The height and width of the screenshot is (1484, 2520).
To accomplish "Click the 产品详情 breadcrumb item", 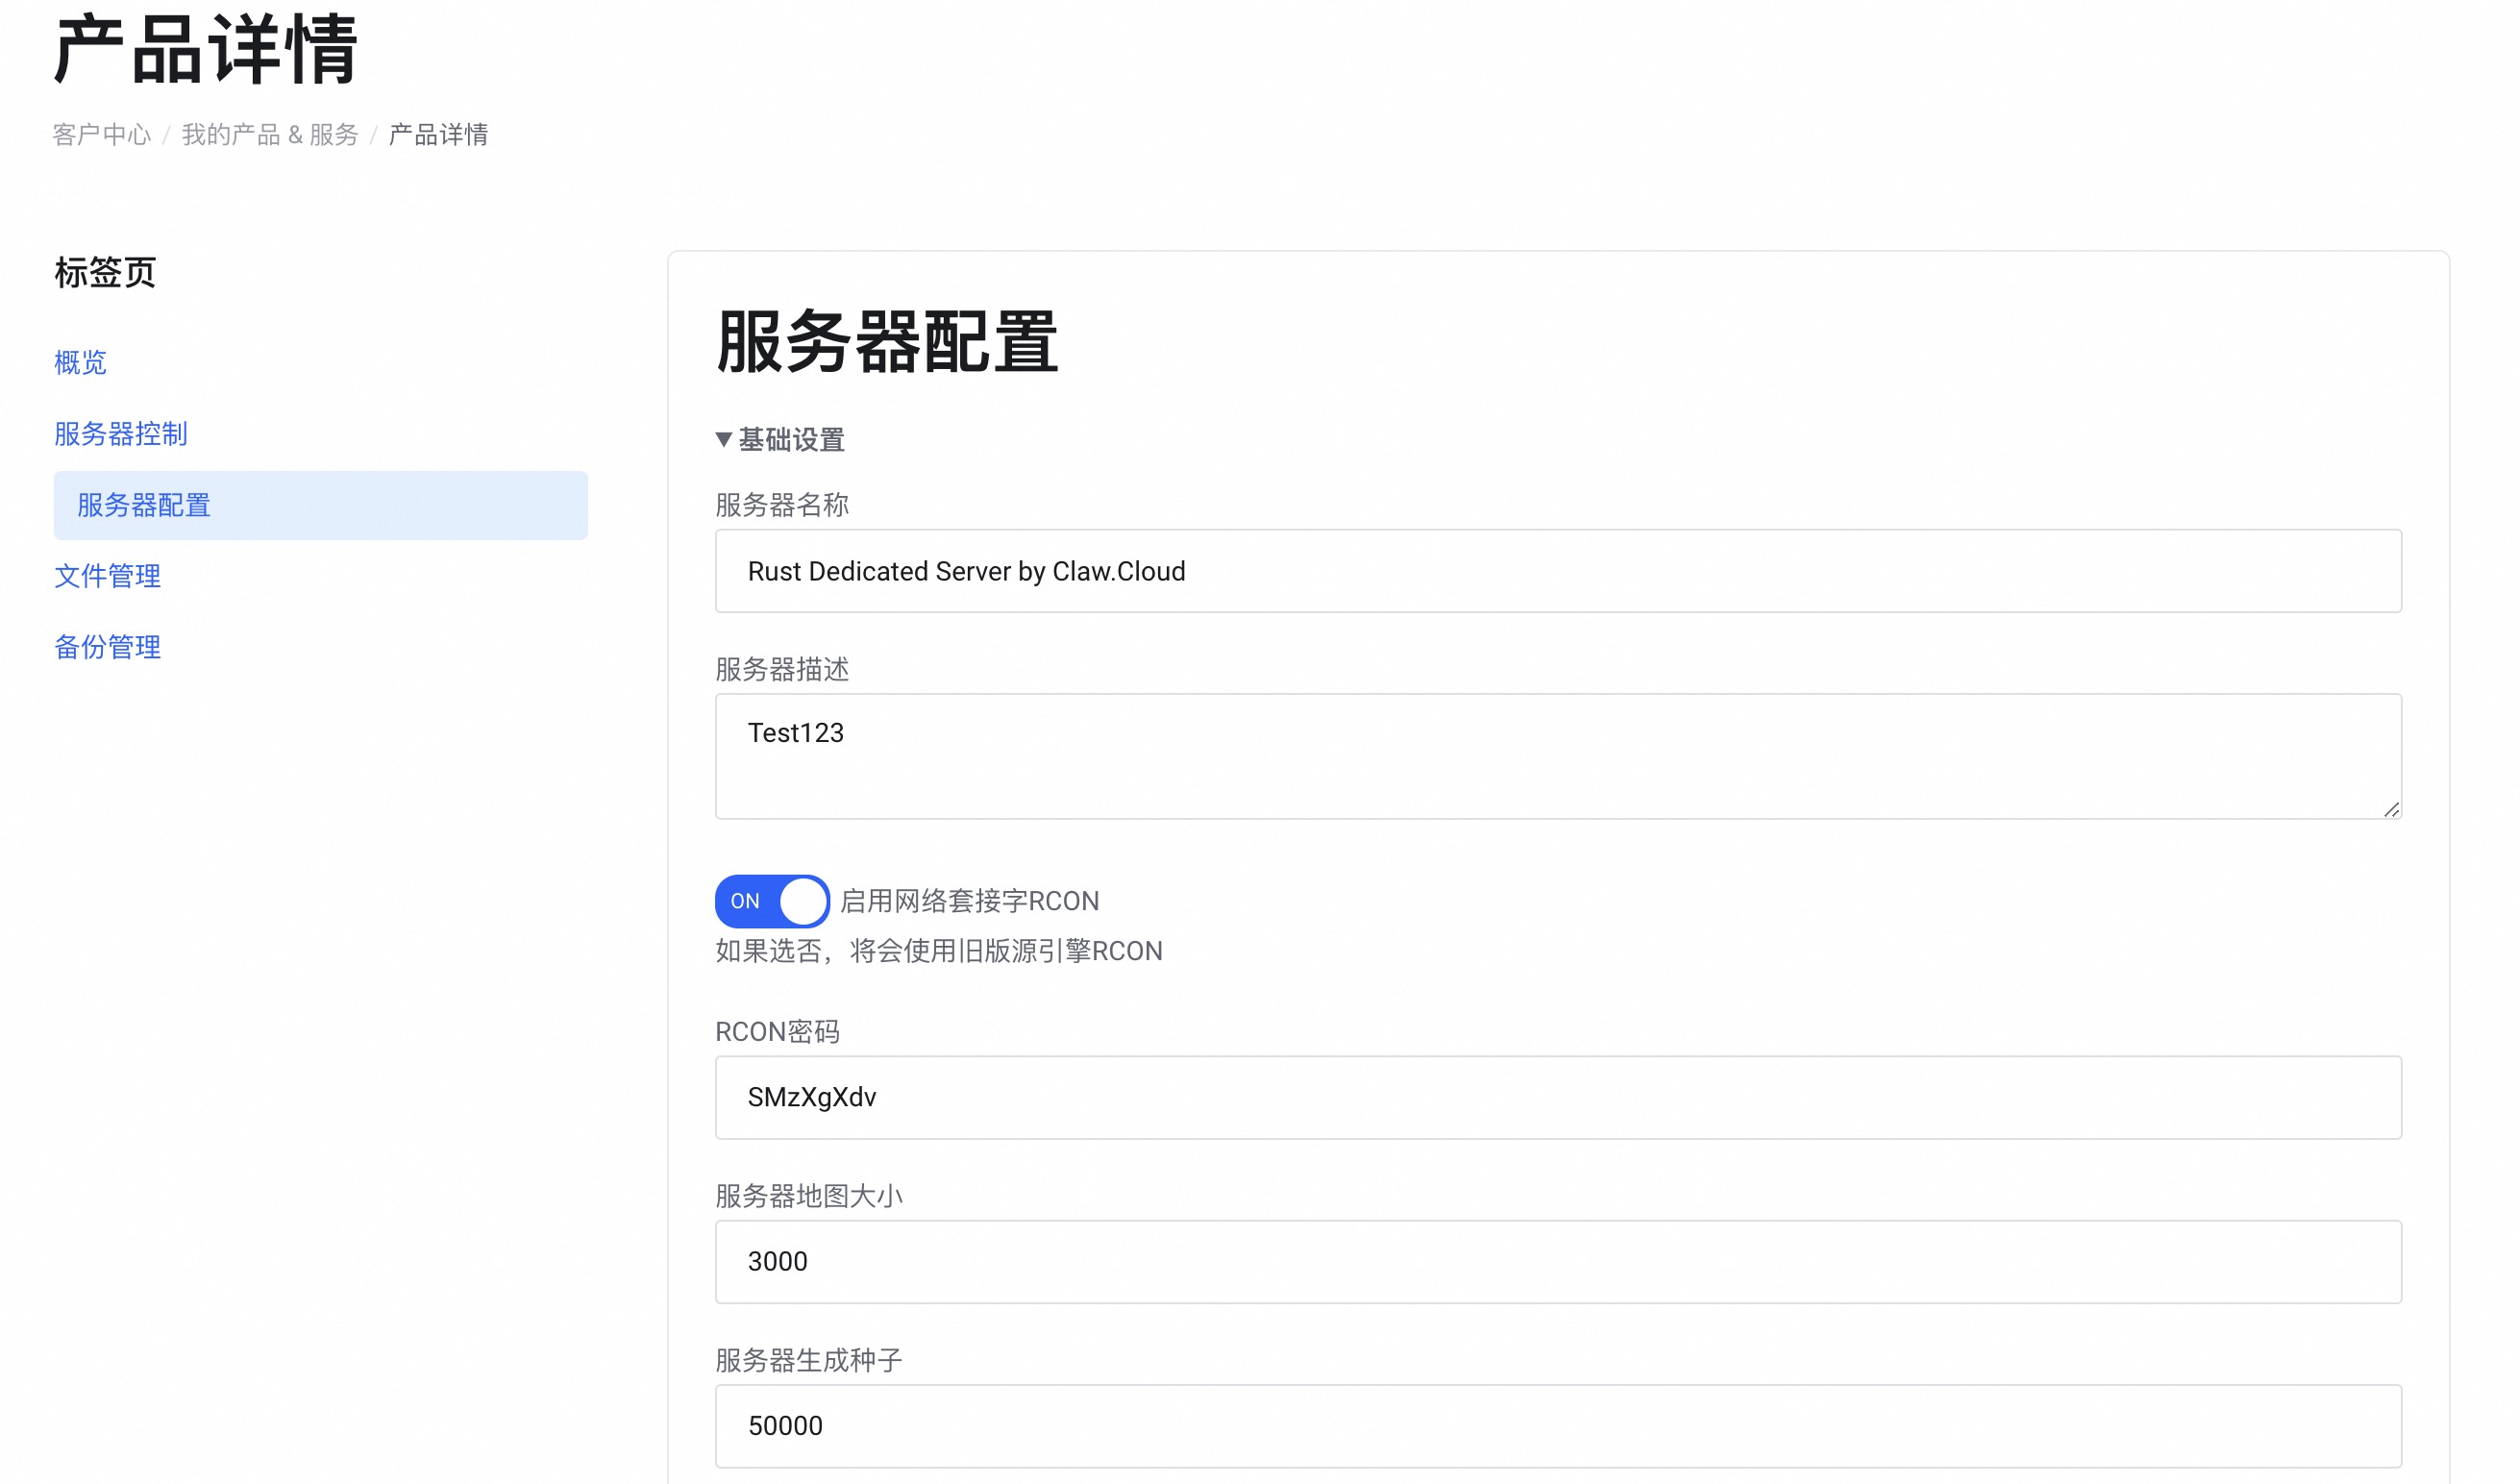I will [438, 135].
